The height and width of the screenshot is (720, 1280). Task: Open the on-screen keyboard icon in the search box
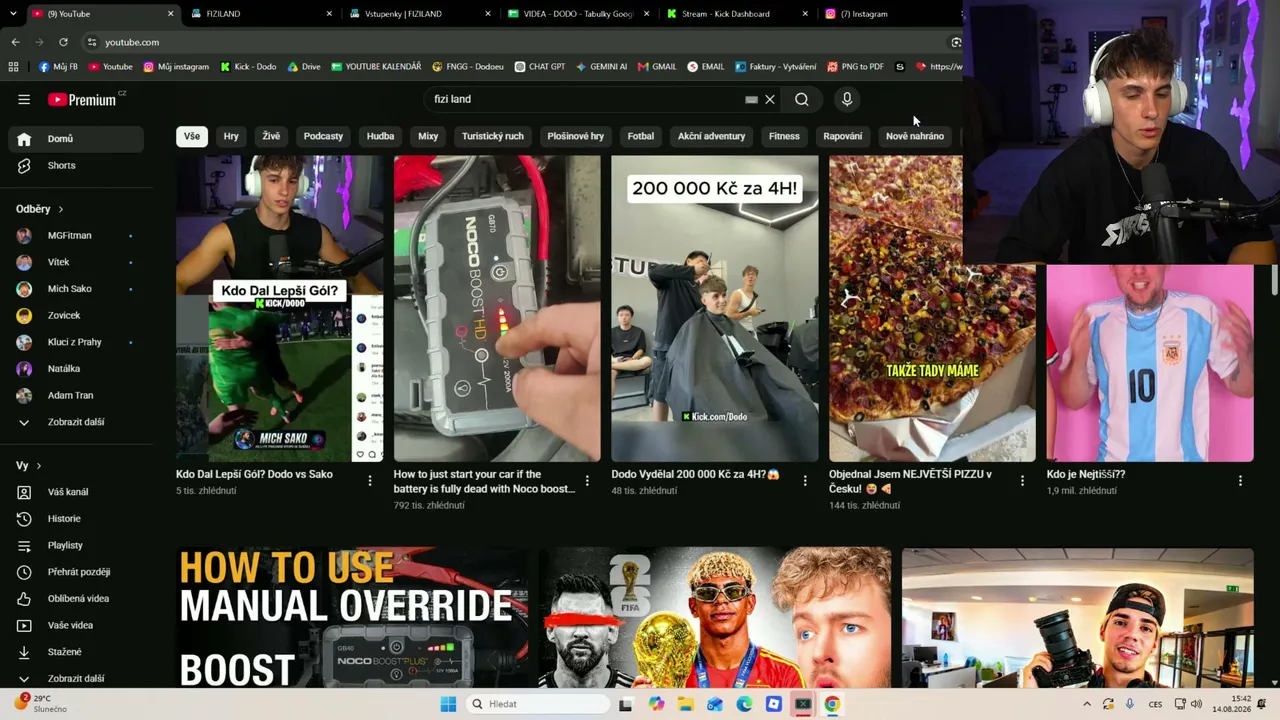(x=751, y=100)
